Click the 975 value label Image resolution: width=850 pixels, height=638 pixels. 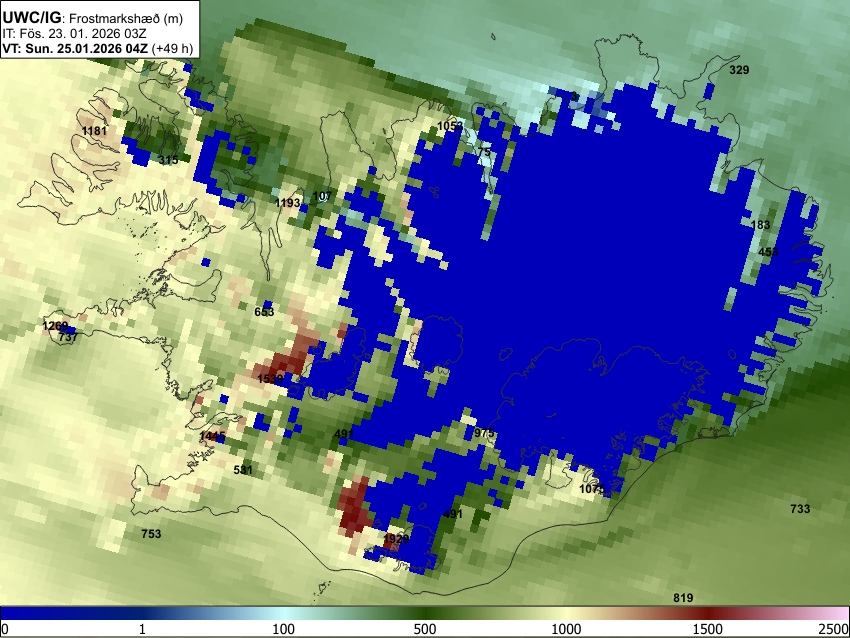click(x=484, y=433)
